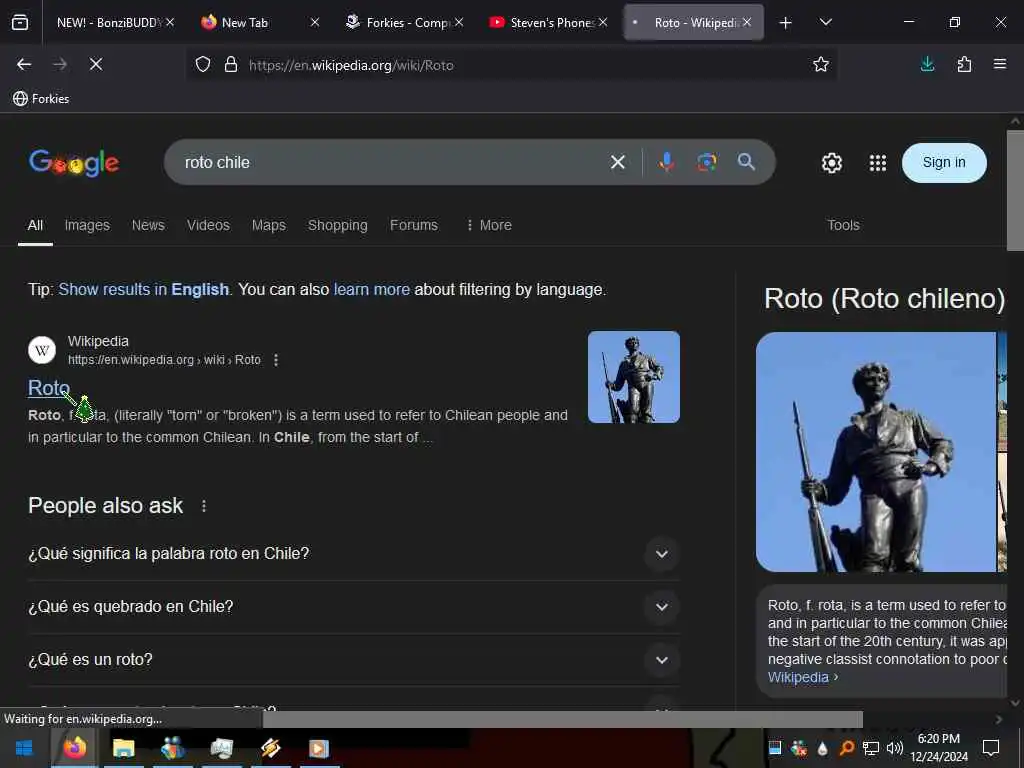Open File Explorer from taskbar
This screenshot has height=768, width=1024.
(x=123, y=748)
